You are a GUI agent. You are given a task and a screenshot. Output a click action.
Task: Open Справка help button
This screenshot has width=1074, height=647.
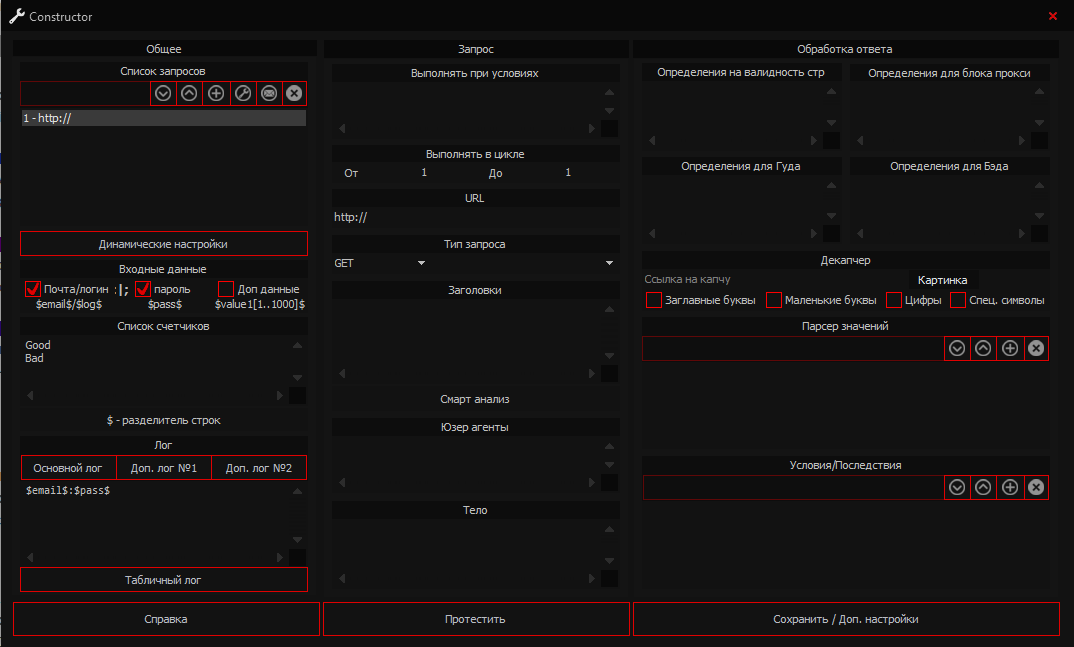[x=166, y=619]
